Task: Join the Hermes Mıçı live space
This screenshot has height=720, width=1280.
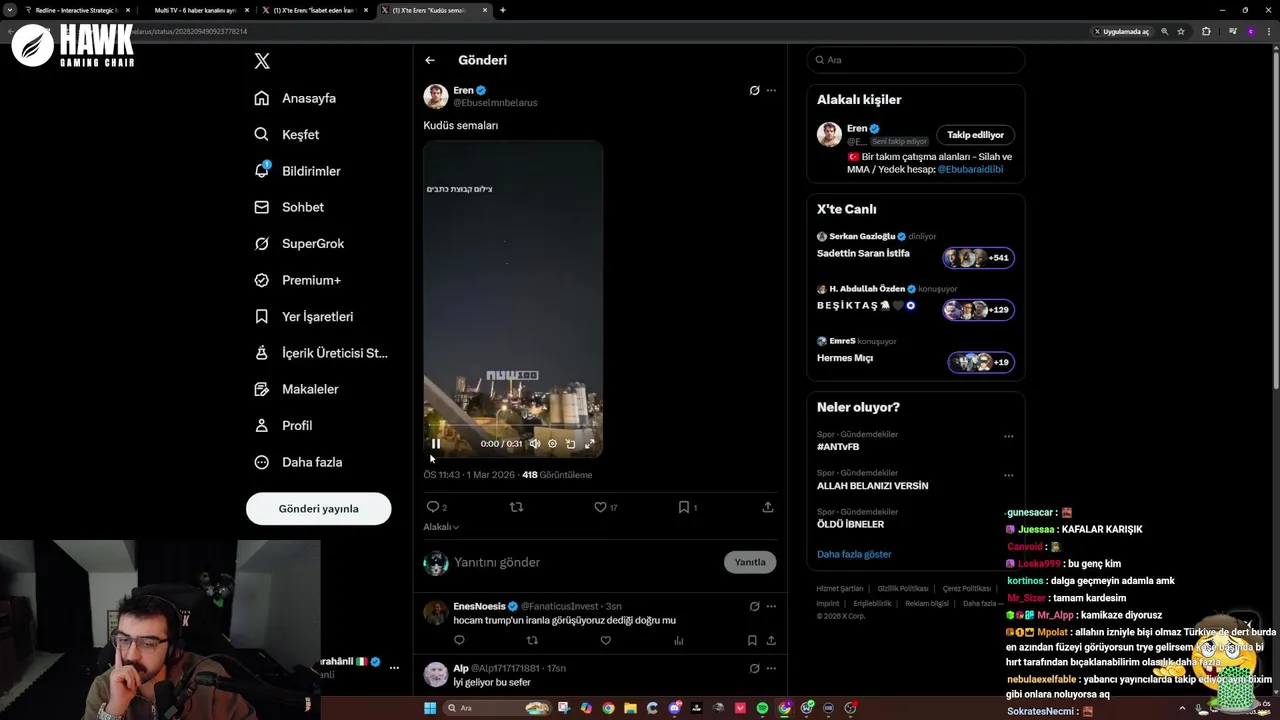Action: click(981, 362)
